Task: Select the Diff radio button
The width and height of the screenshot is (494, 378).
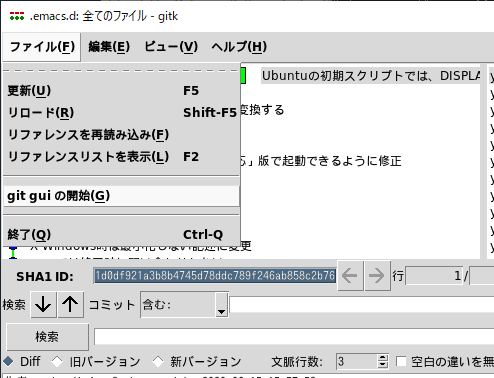Action: [x=22, y=361]
